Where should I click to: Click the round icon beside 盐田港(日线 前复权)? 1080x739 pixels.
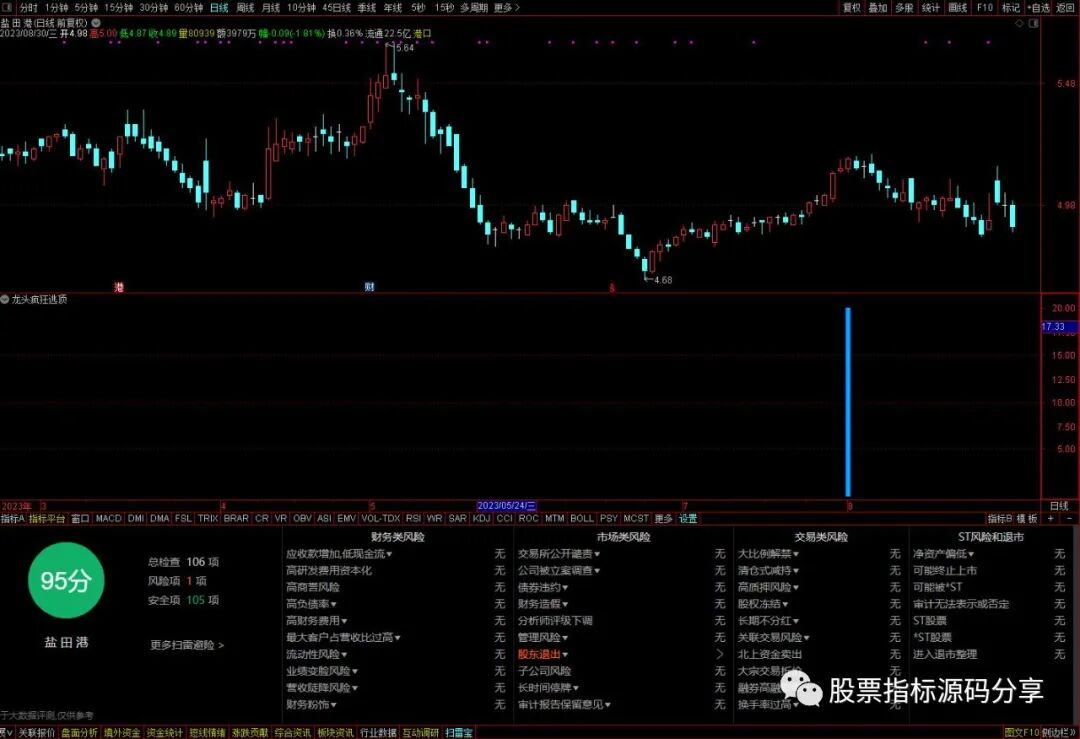(96, 23)
